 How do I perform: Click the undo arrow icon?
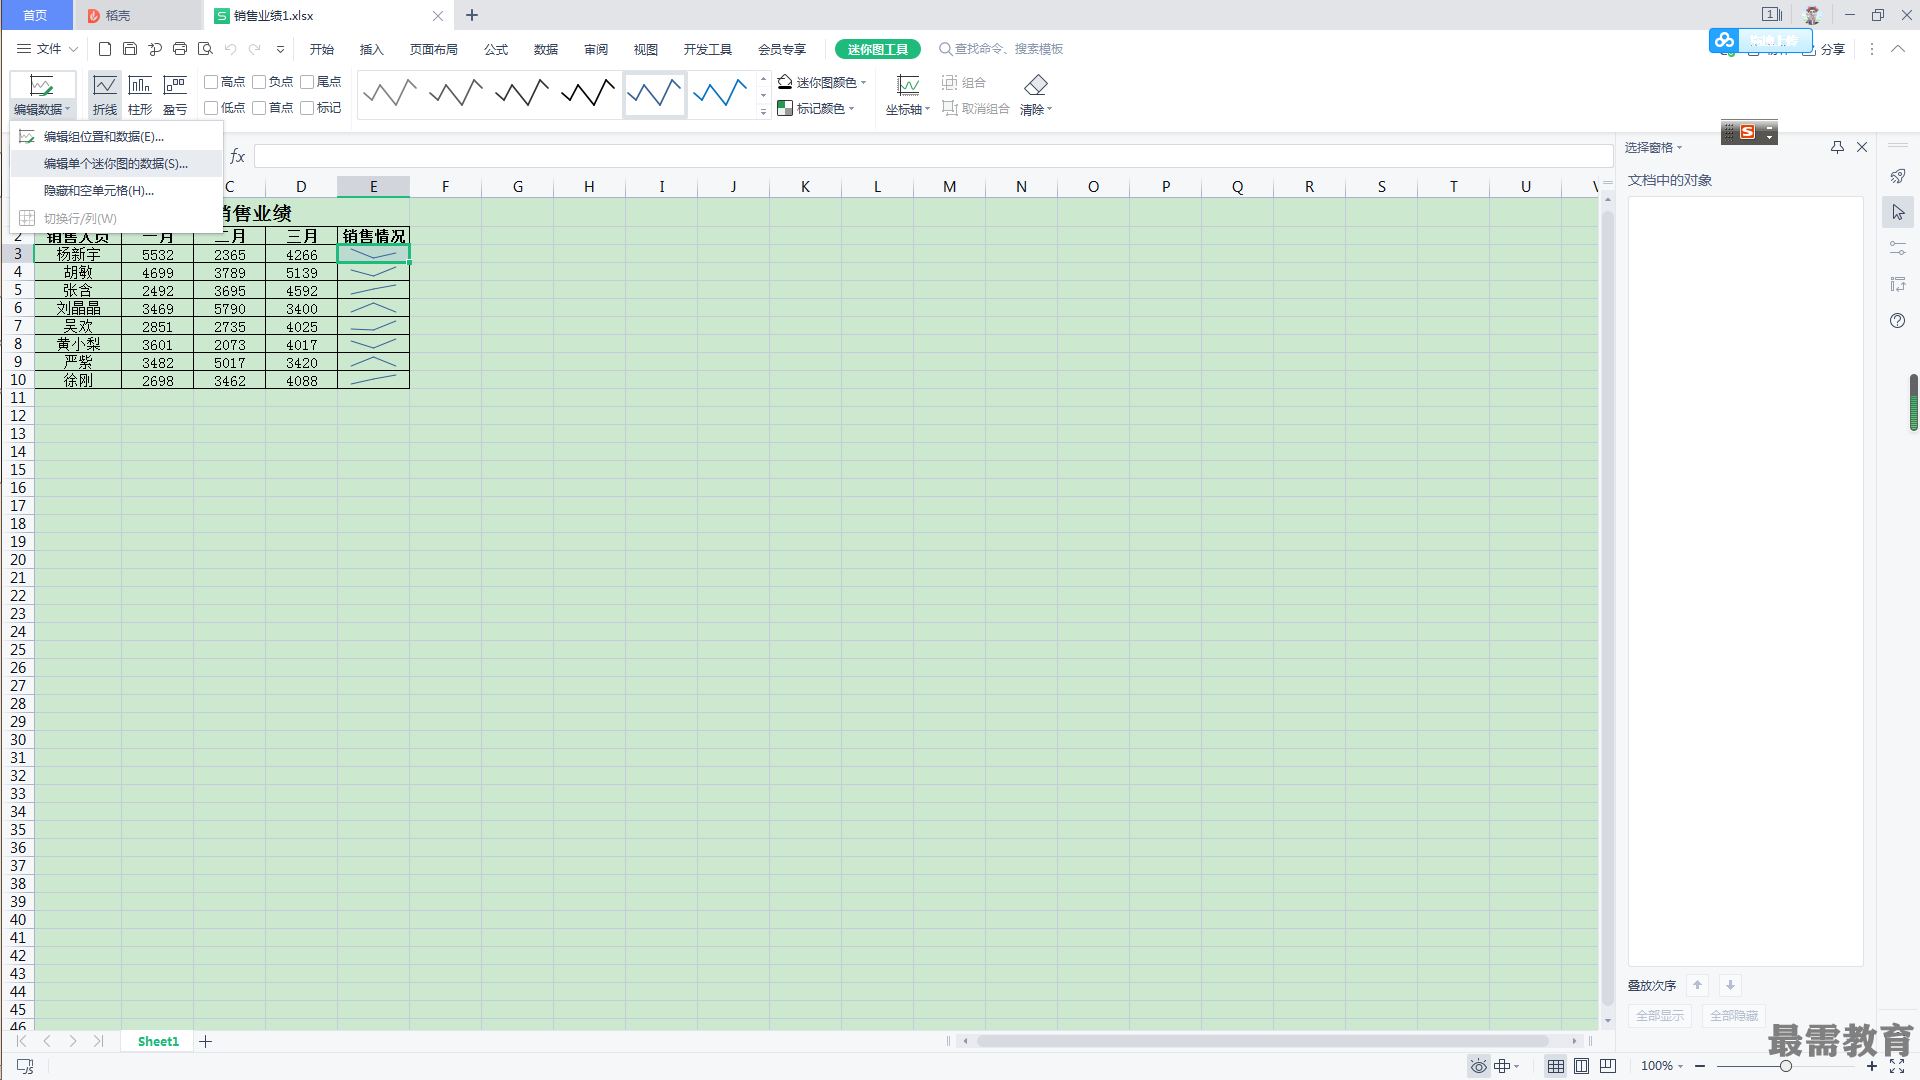(230, 49)
